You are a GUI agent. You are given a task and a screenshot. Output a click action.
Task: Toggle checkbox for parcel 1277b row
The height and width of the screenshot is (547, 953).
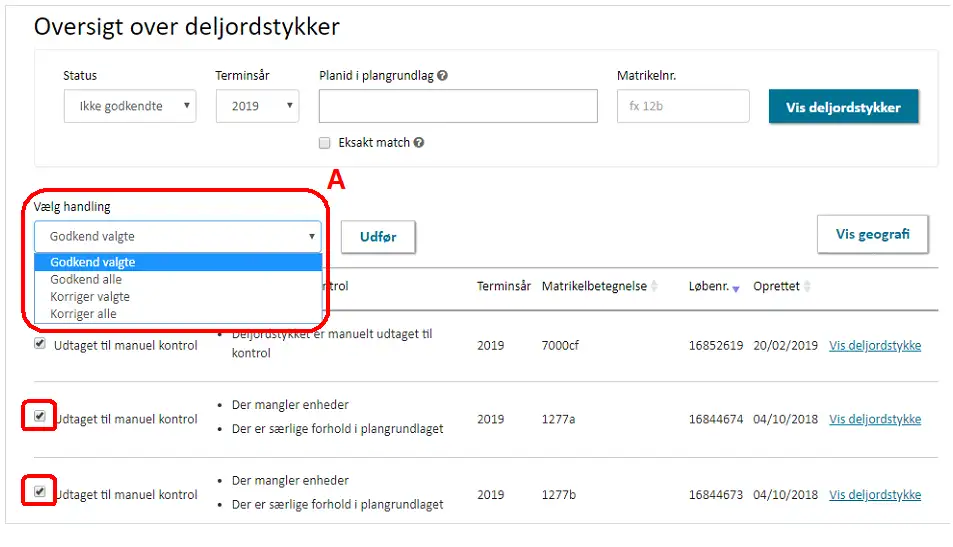(x=40, y=492)
